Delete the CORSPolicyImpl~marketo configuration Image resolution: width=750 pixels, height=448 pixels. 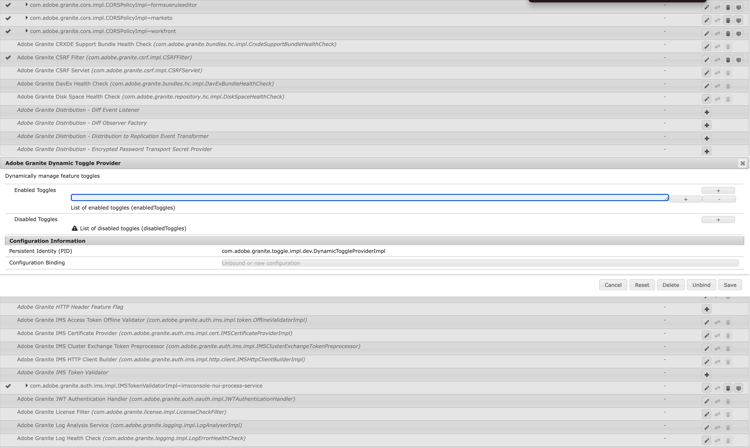pyautogui.click(x=728, y=20)
